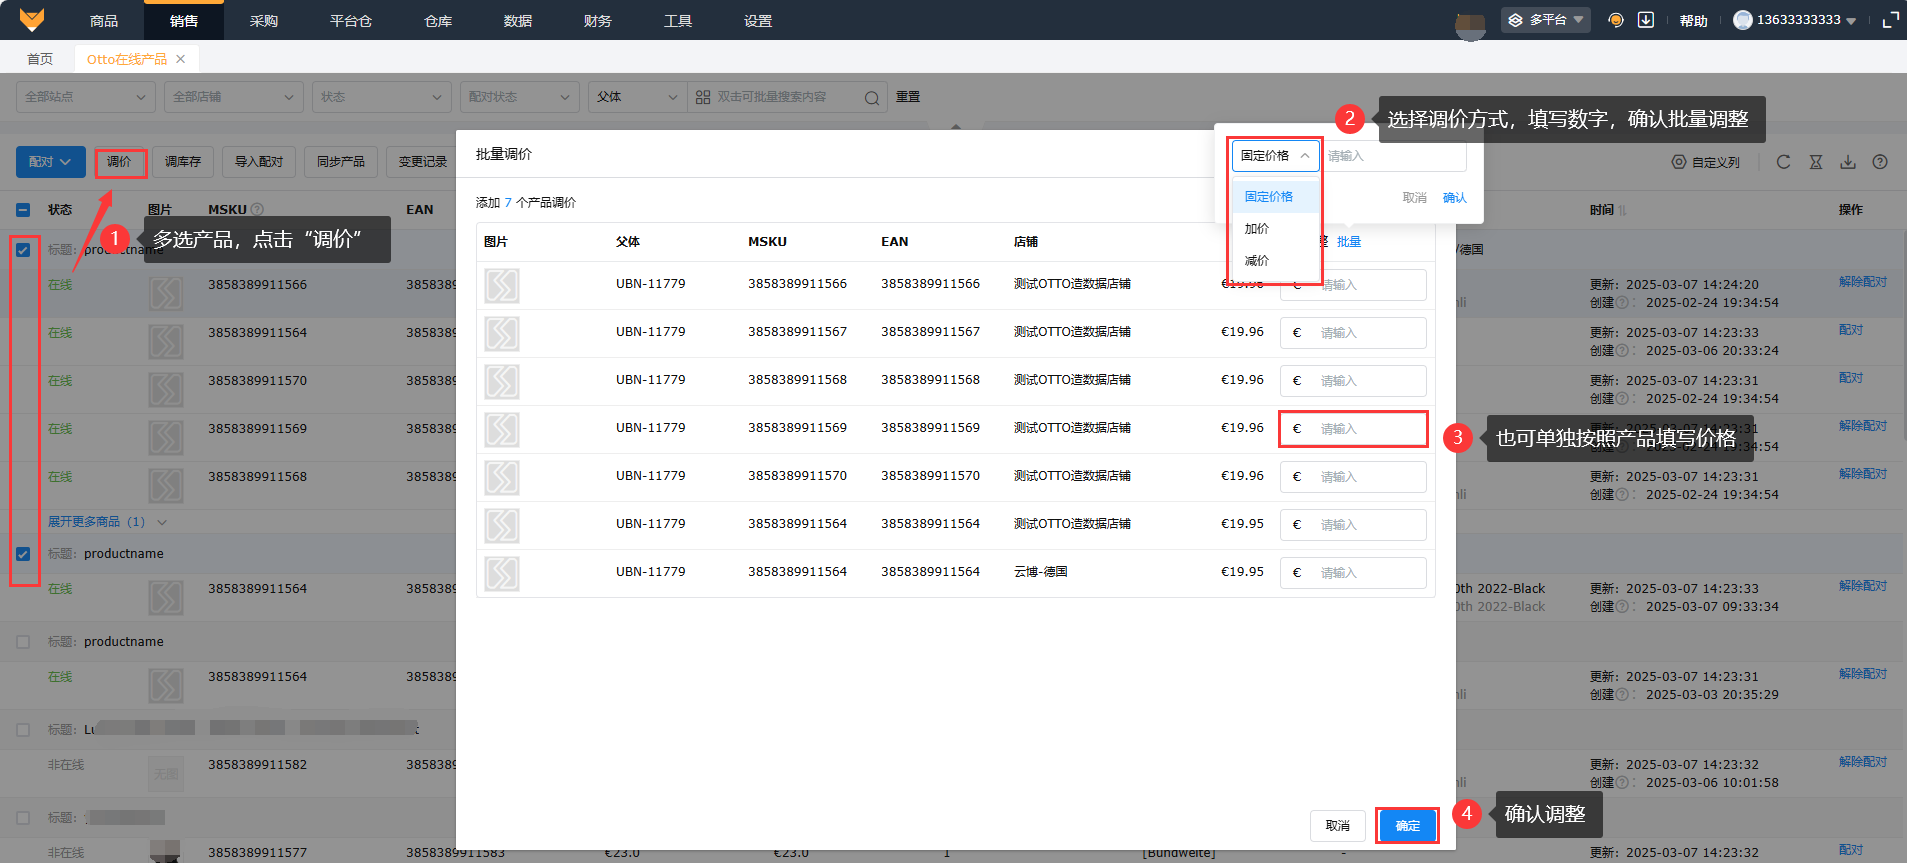Uncheck the first product group checkbox

click(23, 250)
